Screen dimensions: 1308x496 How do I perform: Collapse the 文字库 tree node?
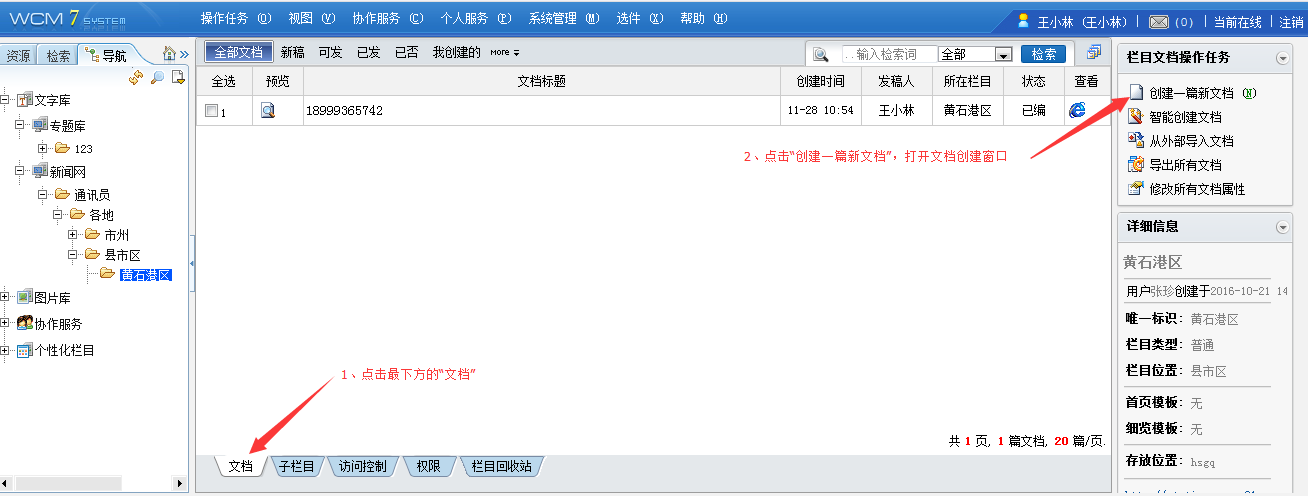point(6,100)
